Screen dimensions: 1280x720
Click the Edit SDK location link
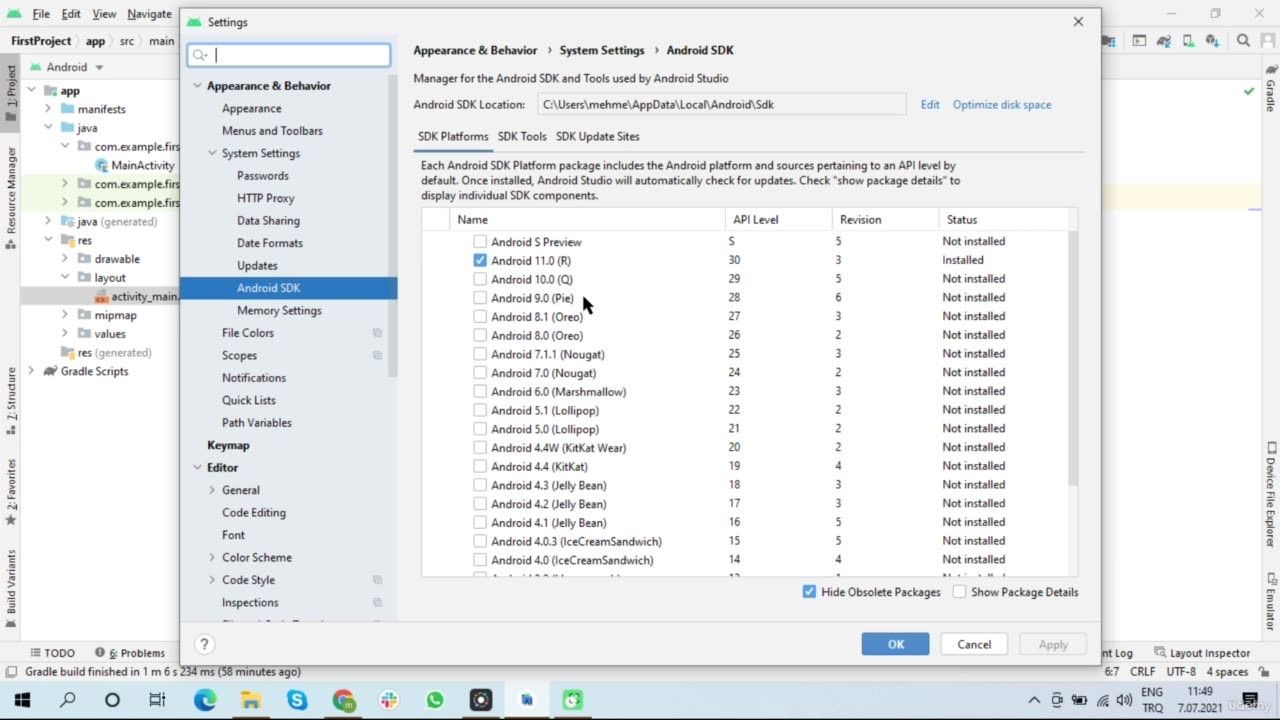(x=930, y=105)
